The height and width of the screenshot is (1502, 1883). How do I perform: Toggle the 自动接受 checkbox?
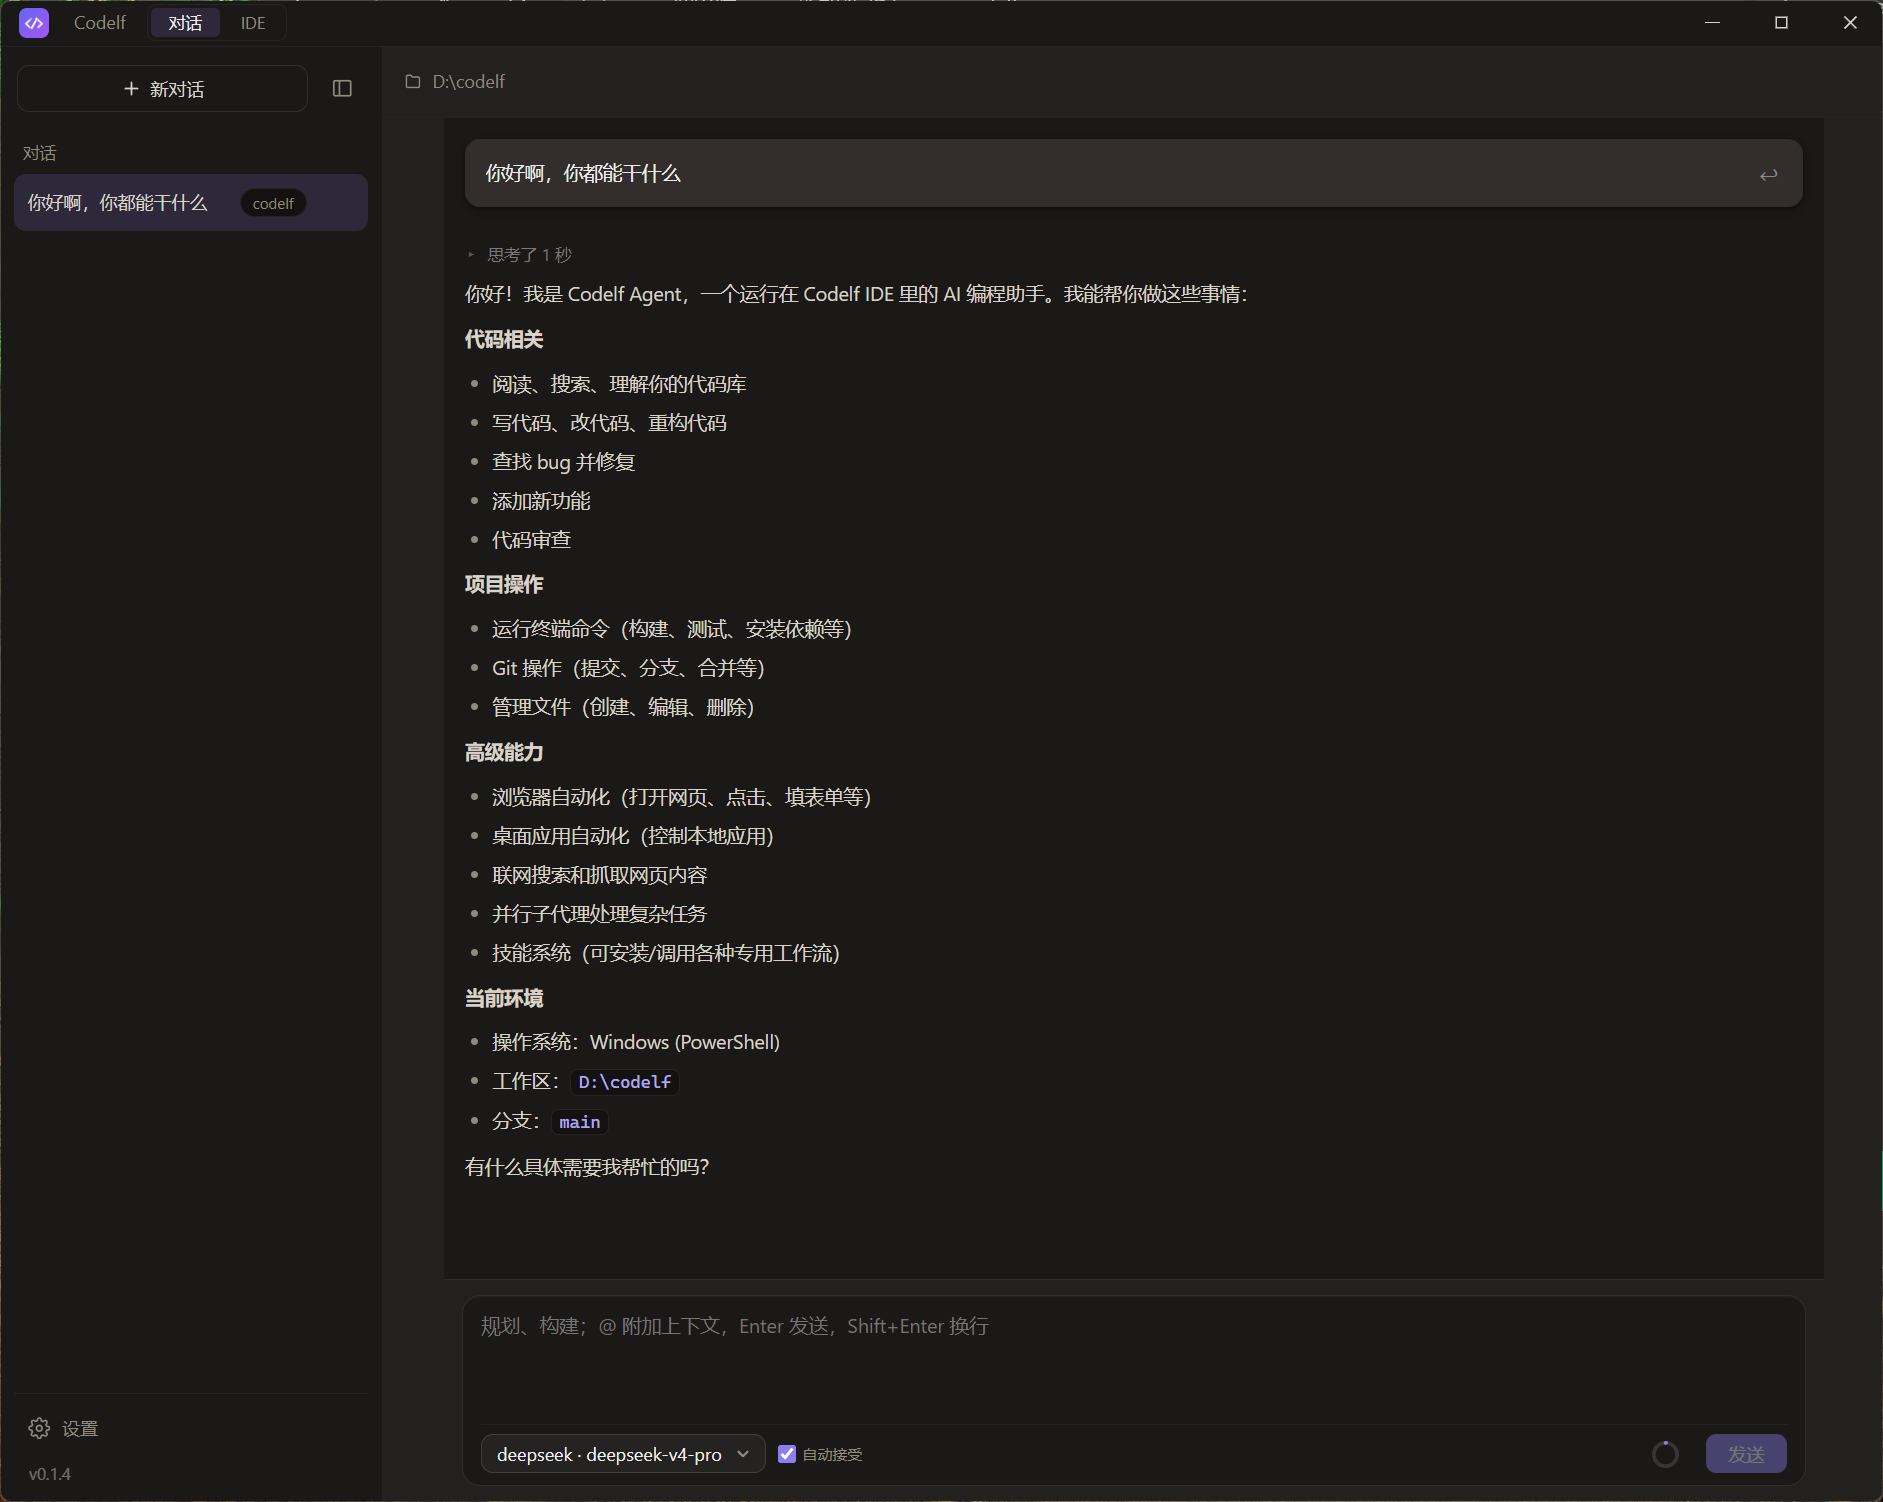[x=787, y=1454]
